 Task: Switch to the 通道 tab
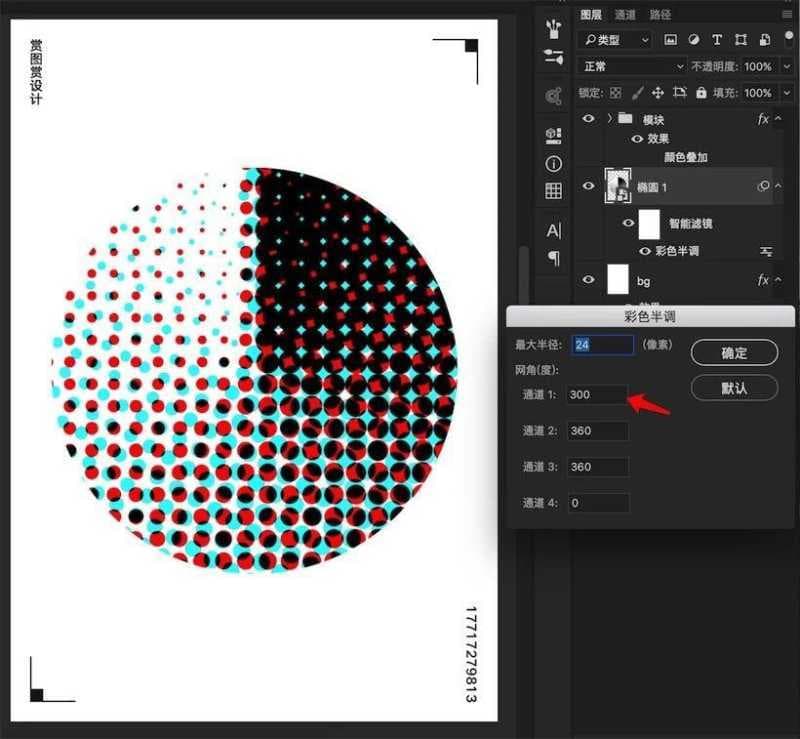click(x=625, y=15)
